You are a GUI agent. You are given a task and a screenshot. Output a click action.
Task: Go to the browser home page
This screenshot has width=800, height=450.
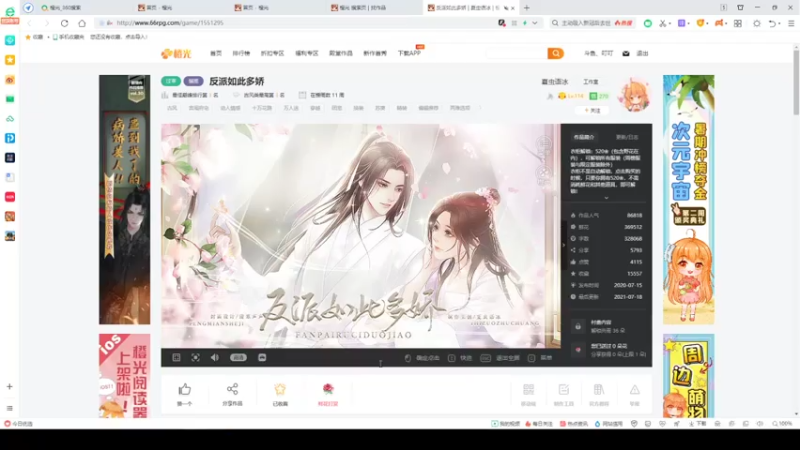point(82,23)
